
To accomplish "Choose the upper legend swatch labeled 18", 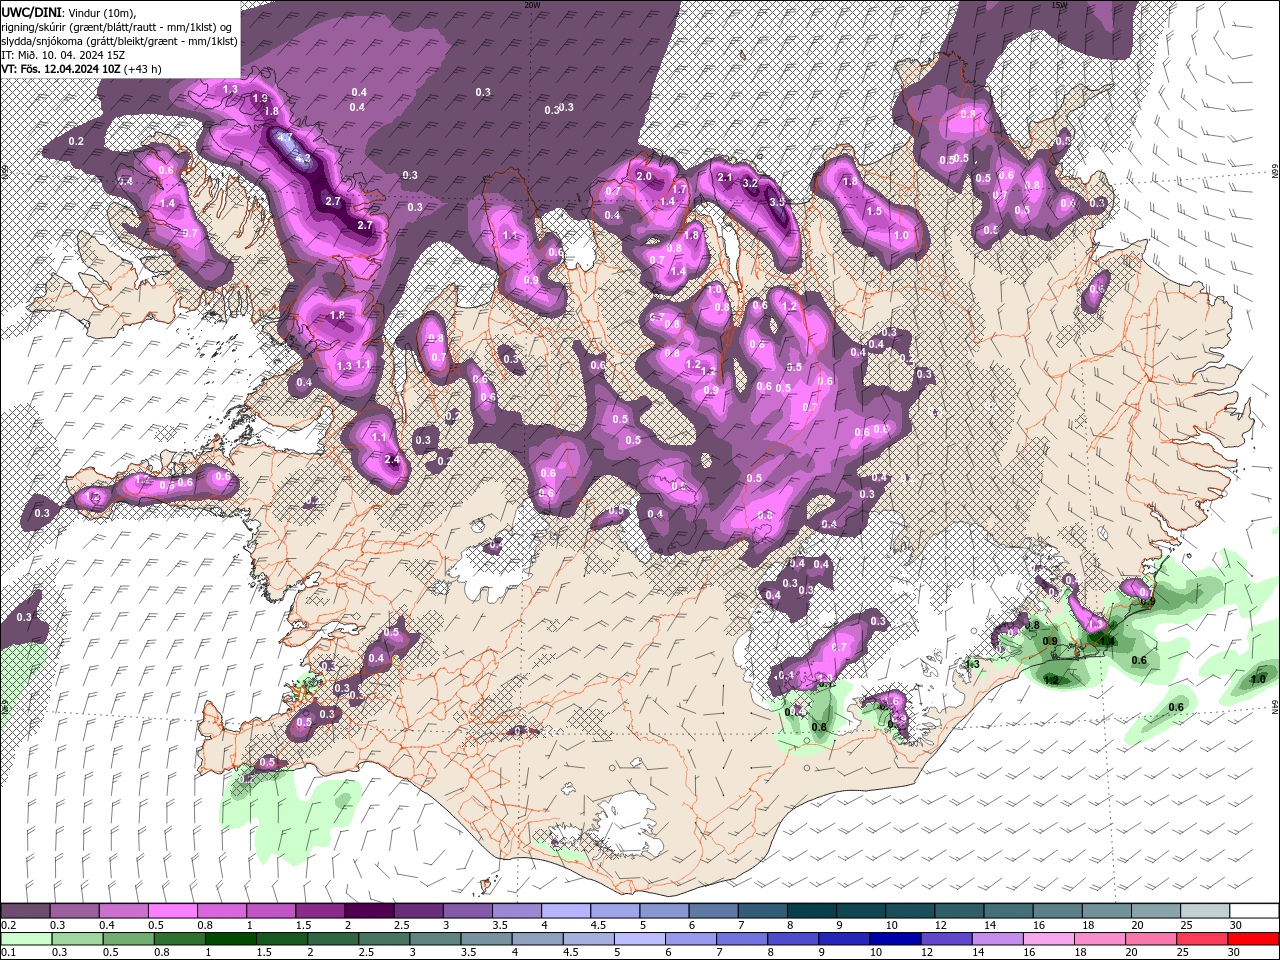I will point(1107,911).
